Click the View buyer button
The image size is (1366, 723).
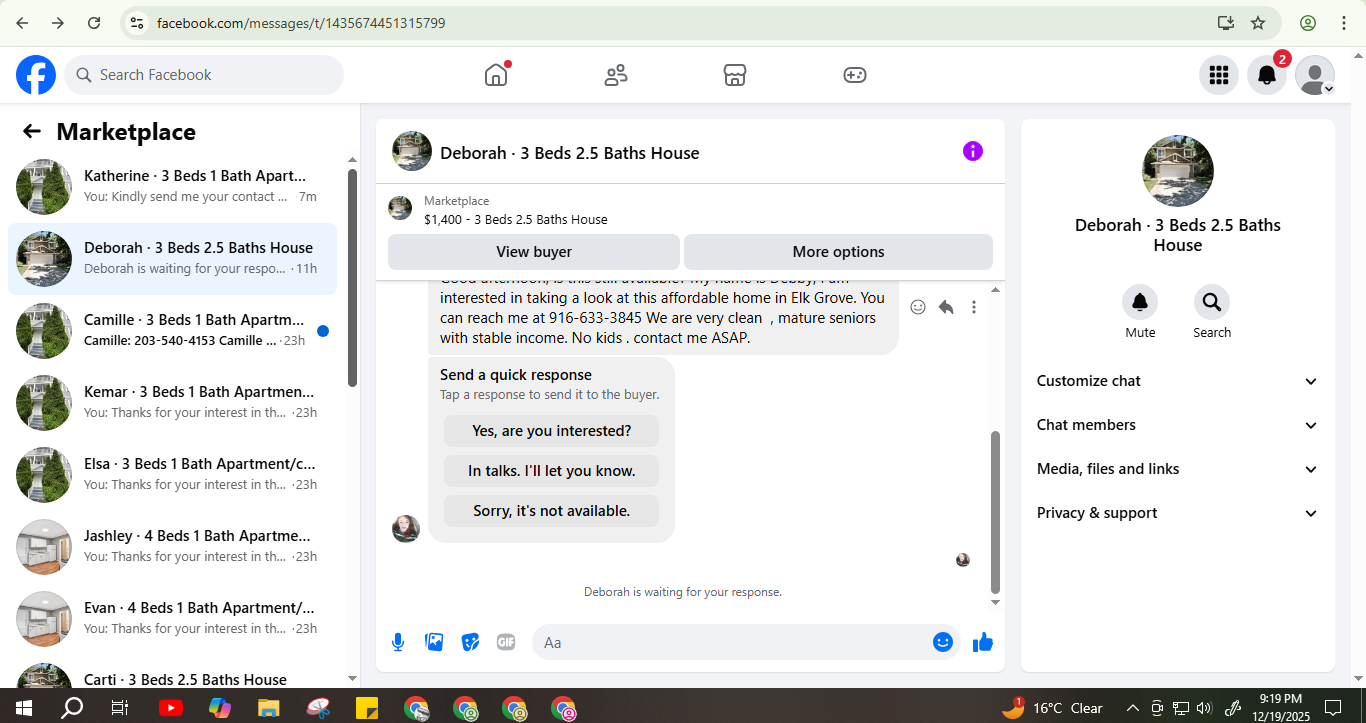pyautogui.click(x=534, y=252)
